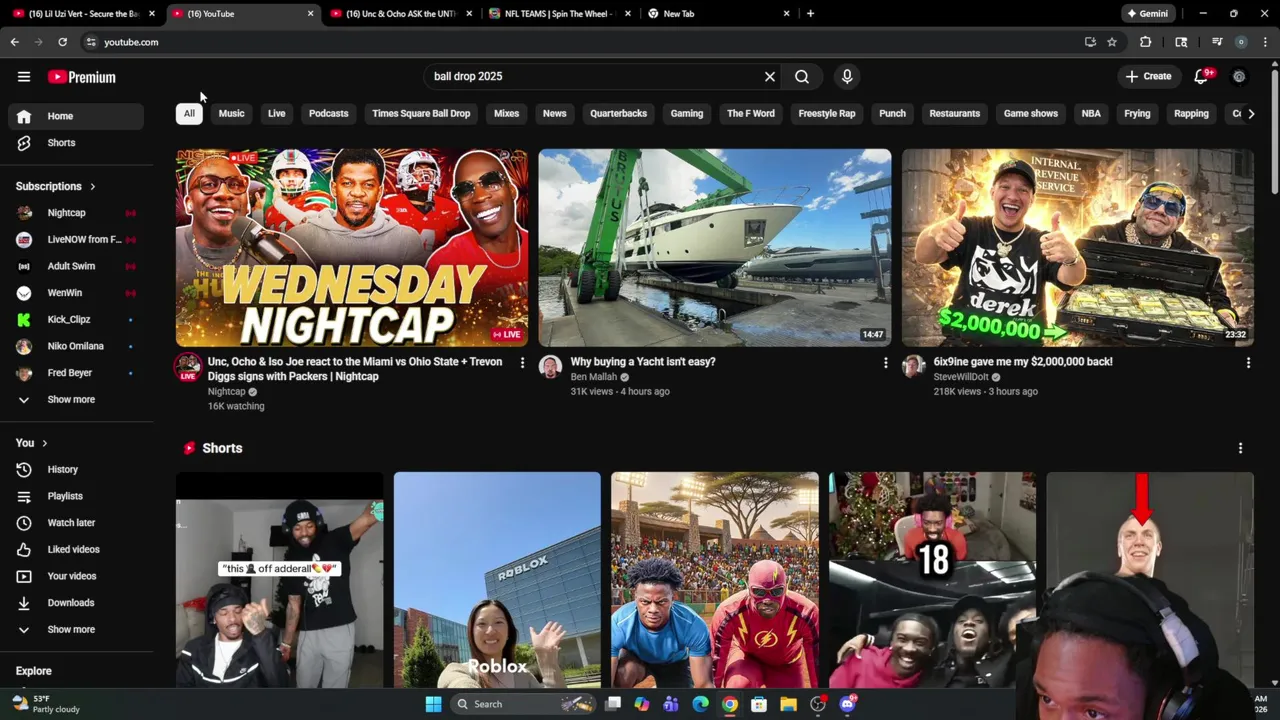The width and height of the screenshot is (1280, 720).
Task: Go to the YouTube Premium logo home
Action: (x=82, y=77)
